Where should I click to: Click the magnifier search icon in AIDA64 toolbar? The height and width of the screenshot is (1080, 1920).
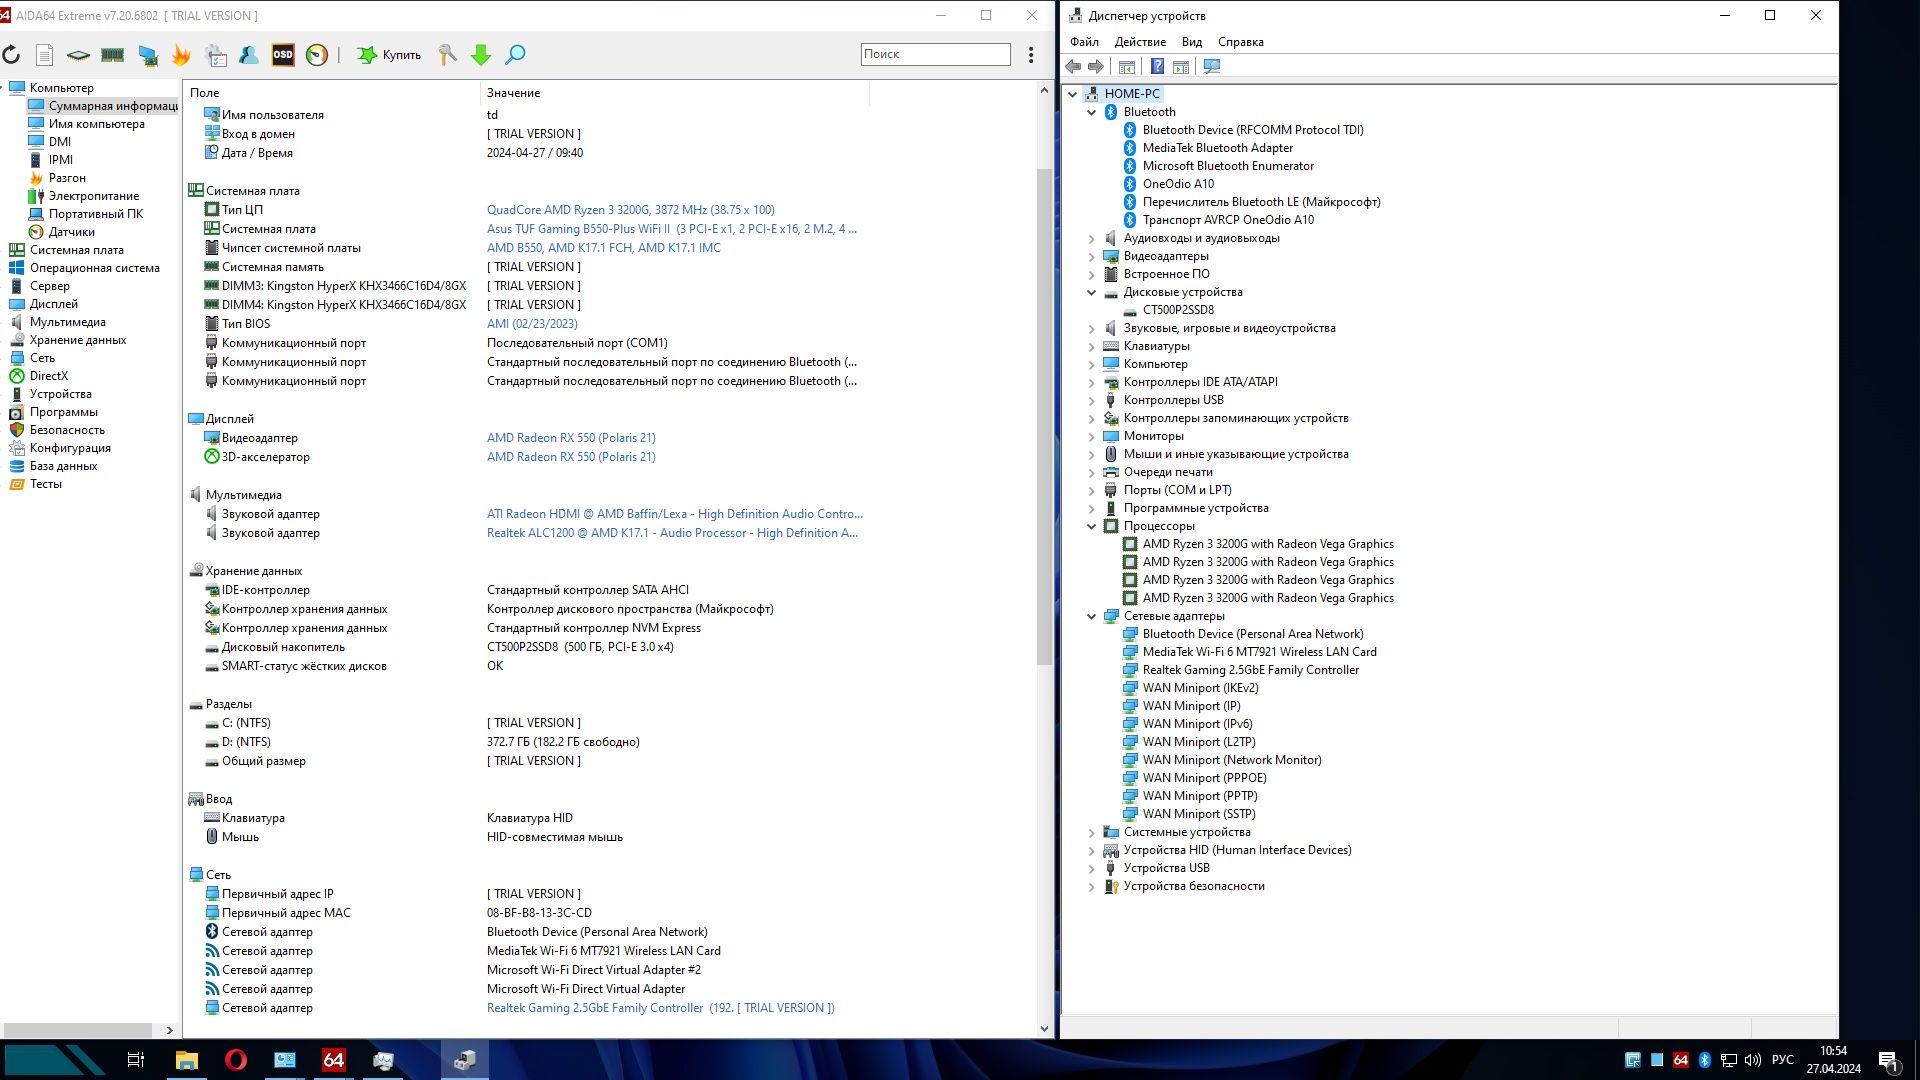tap(515, 55)
